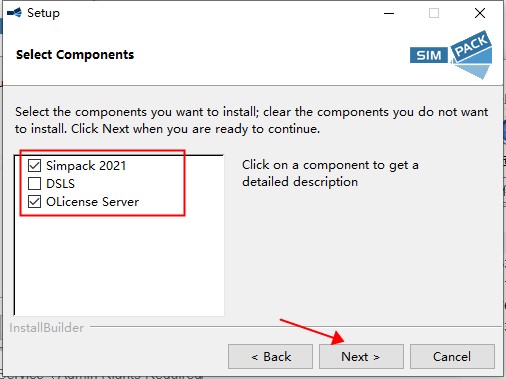Click the SIMPACK logo in the header

click(x=451, y=55)
